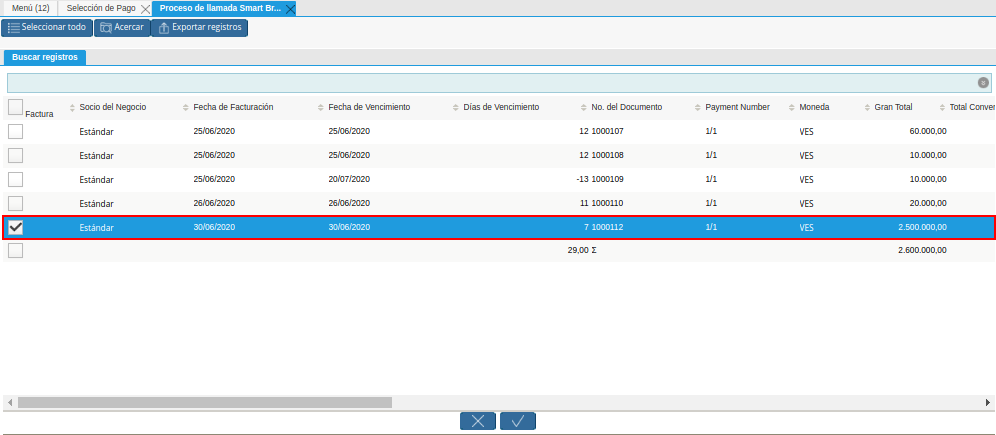
Task: Click the sum total 2.600.000,00
Action: click(922, 250)
